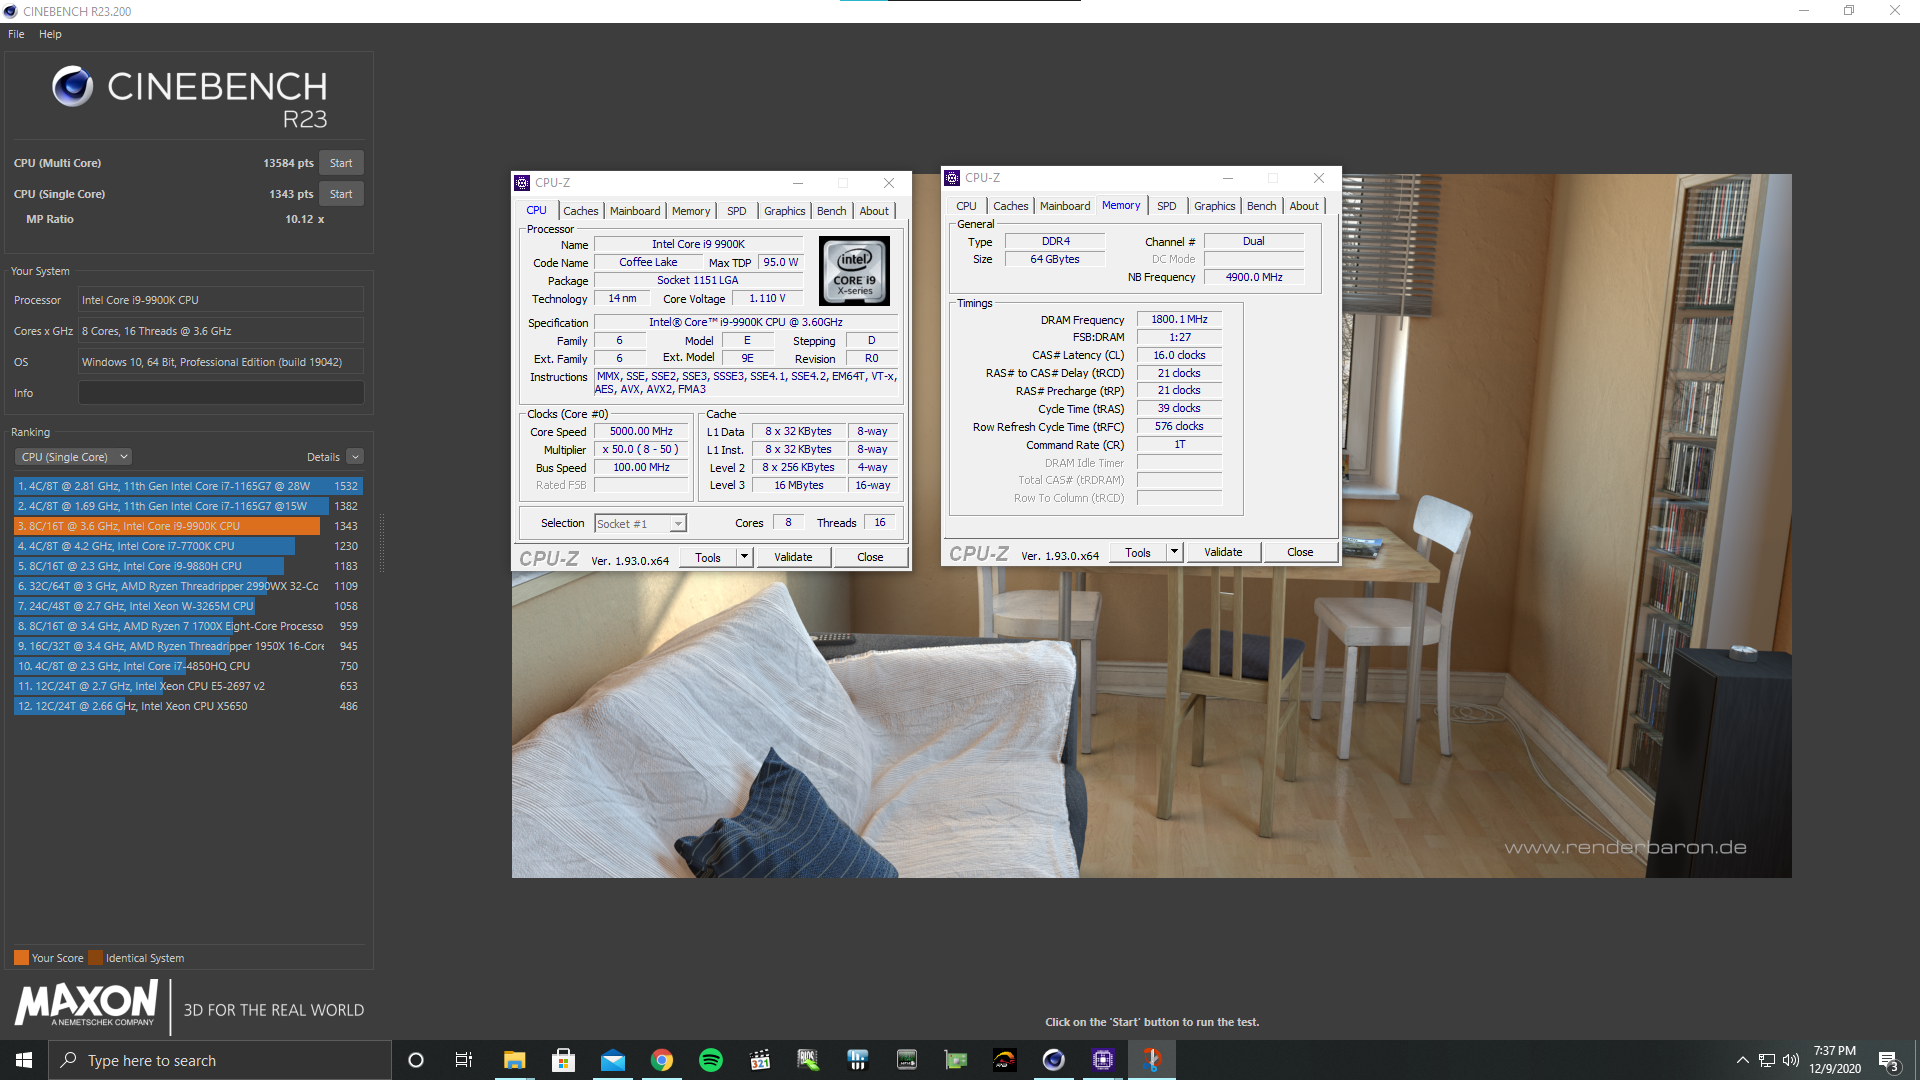
Task: Open Cortana circle on taskbar
Action: [x=416, y=1060]
